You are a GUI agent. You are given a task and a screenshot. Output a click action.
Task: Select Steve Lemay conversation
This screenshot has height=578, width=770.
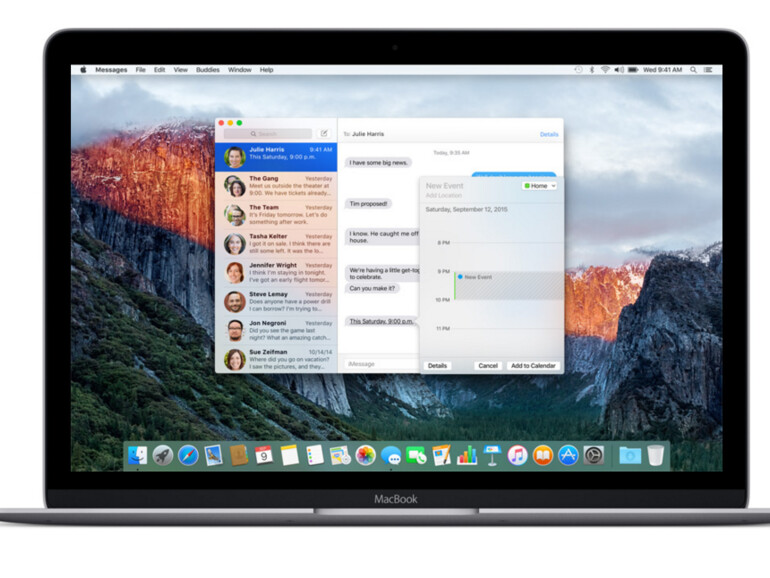click(x=276, y=302)
